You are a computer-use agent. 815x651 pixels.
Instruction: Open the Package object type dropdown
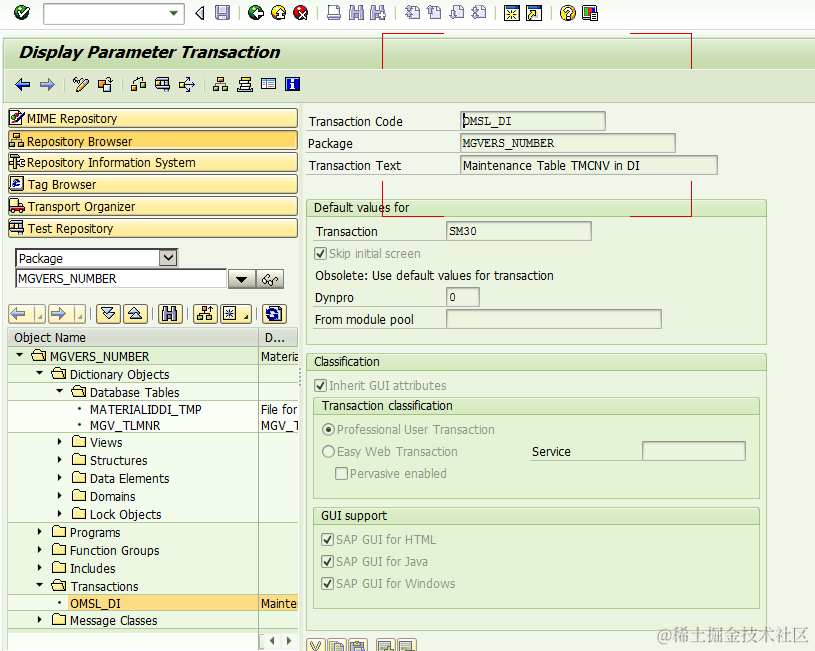[x=168, y=257]
